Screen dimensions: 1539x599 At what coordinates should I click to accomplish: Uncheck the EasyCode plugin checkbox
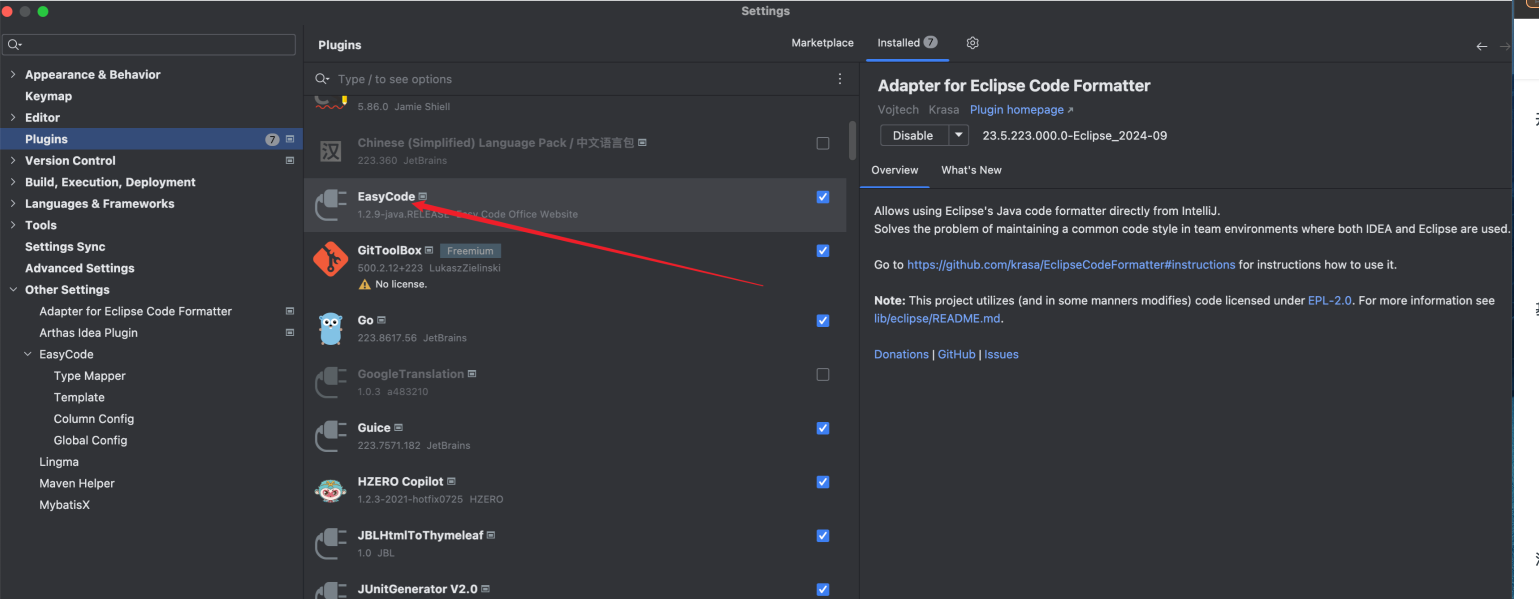click(x=823, y=197)
